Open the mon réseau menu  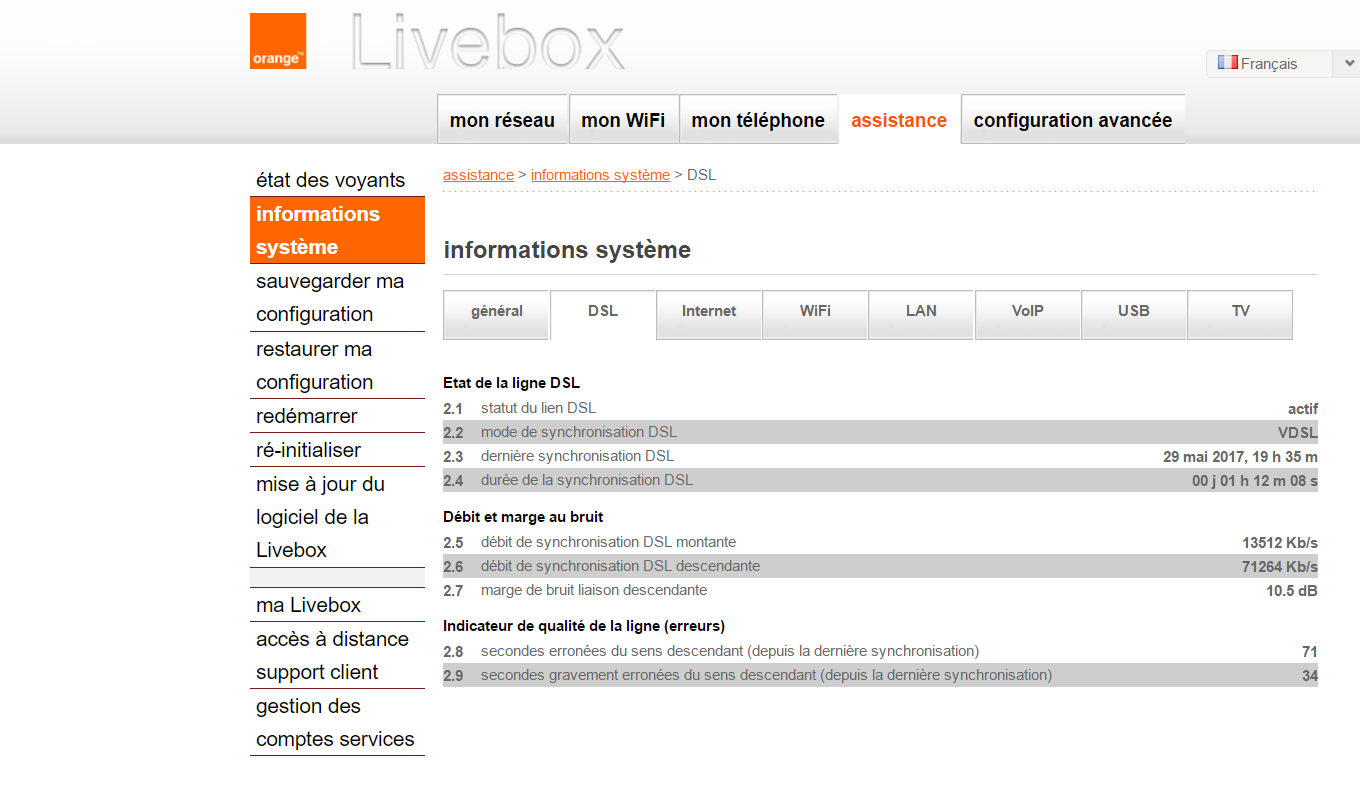pos(503,120)
